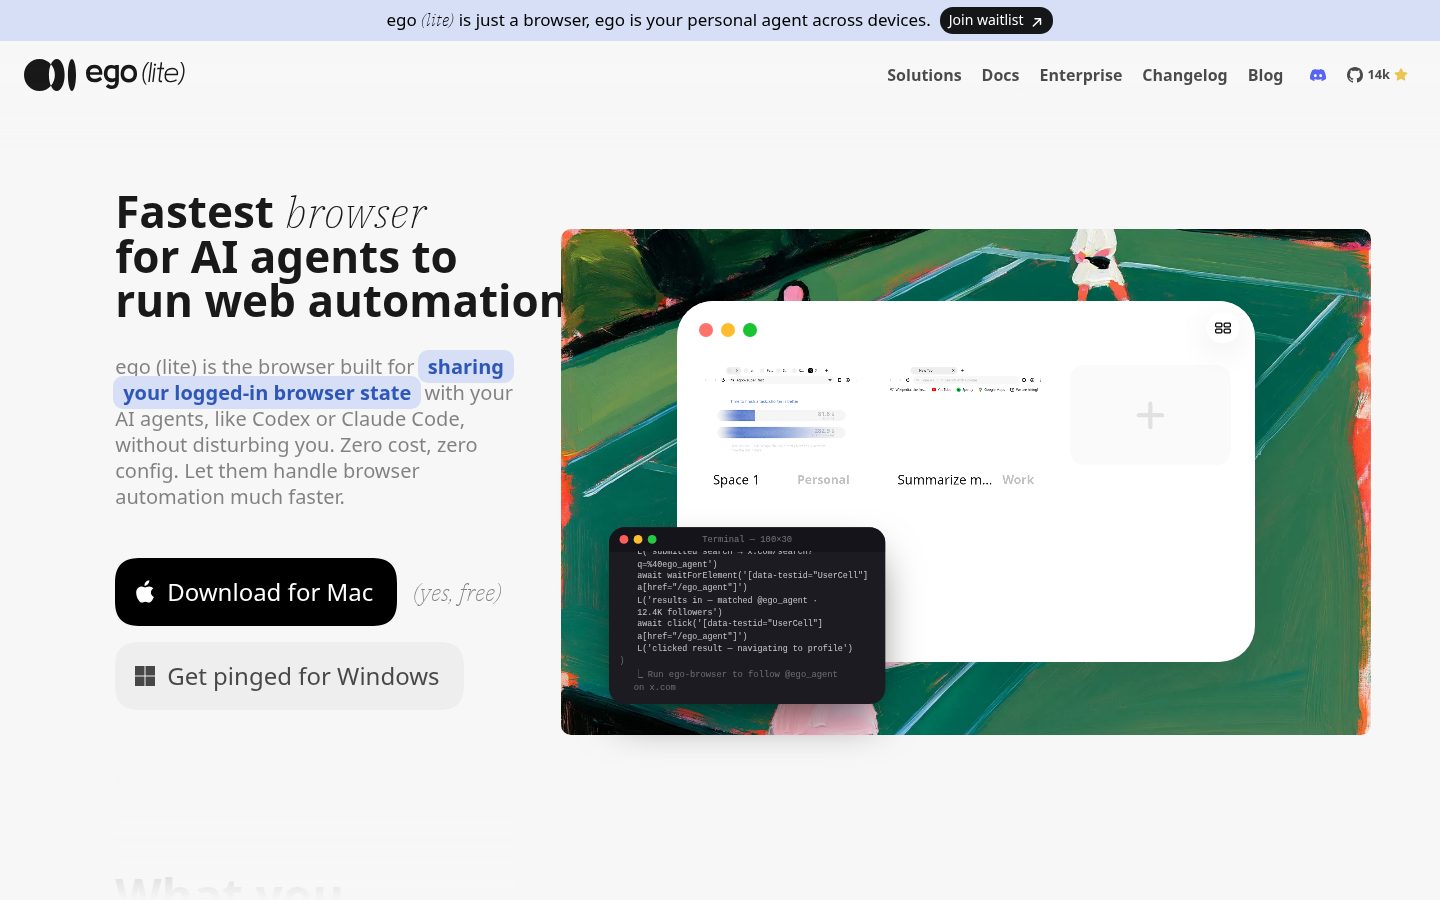Click the banner text about personal agent
1440x900 pixels.
658,20
